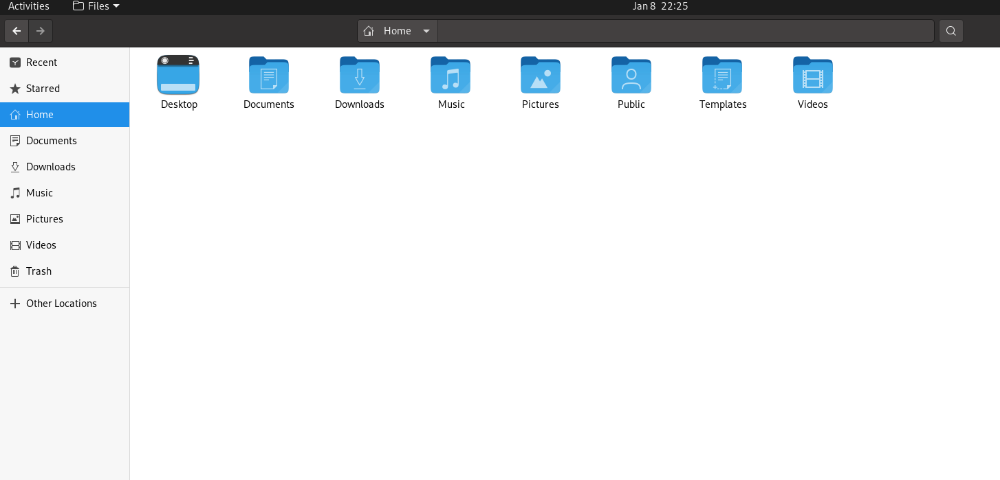Click the search magnifier button

click(951, 31)
